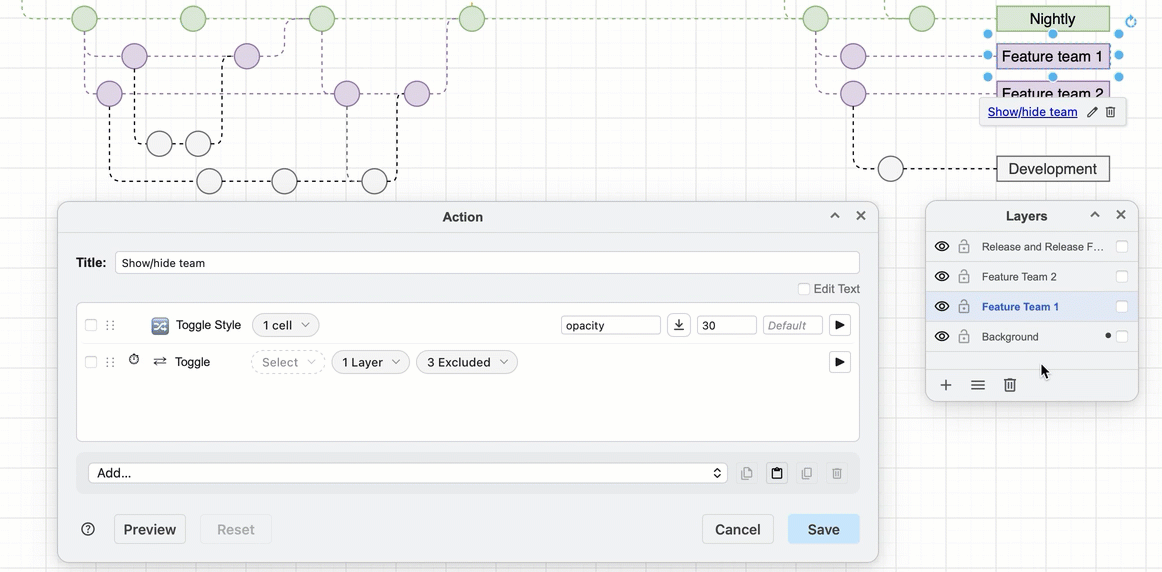Click the paste clipboard icon in Action dialog
Viewport: 1162px width, 572px height.
[x=777, y=473]
